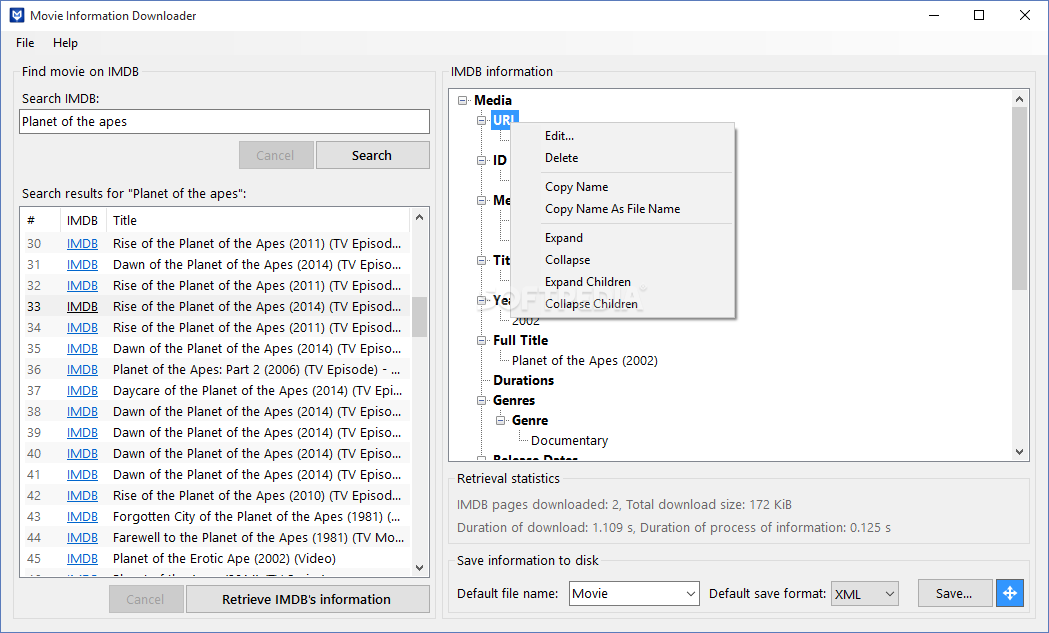Screen dimensions: 1049x633
Task: Choose Expand in the context menu
Action: (563, 238)
